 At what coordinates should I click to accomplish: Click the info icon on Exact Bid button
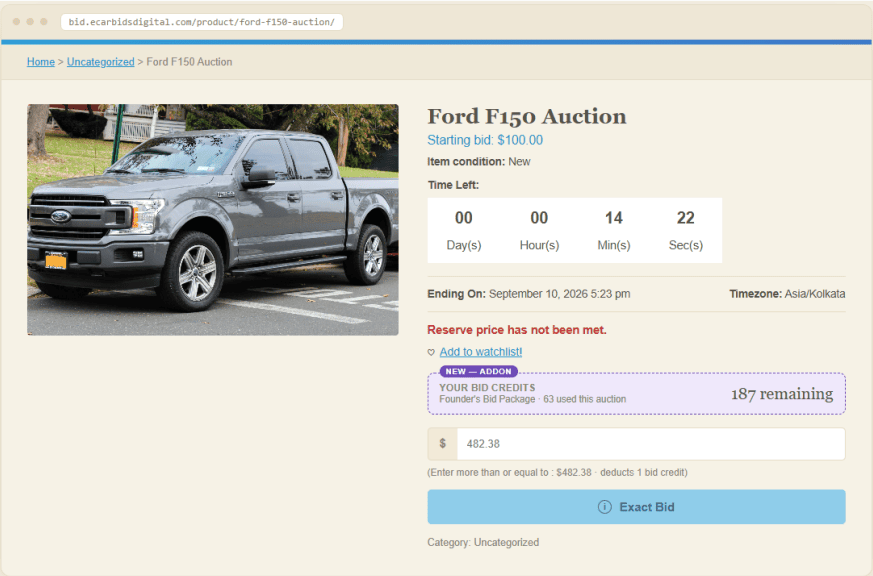click(x=605, y=507)
